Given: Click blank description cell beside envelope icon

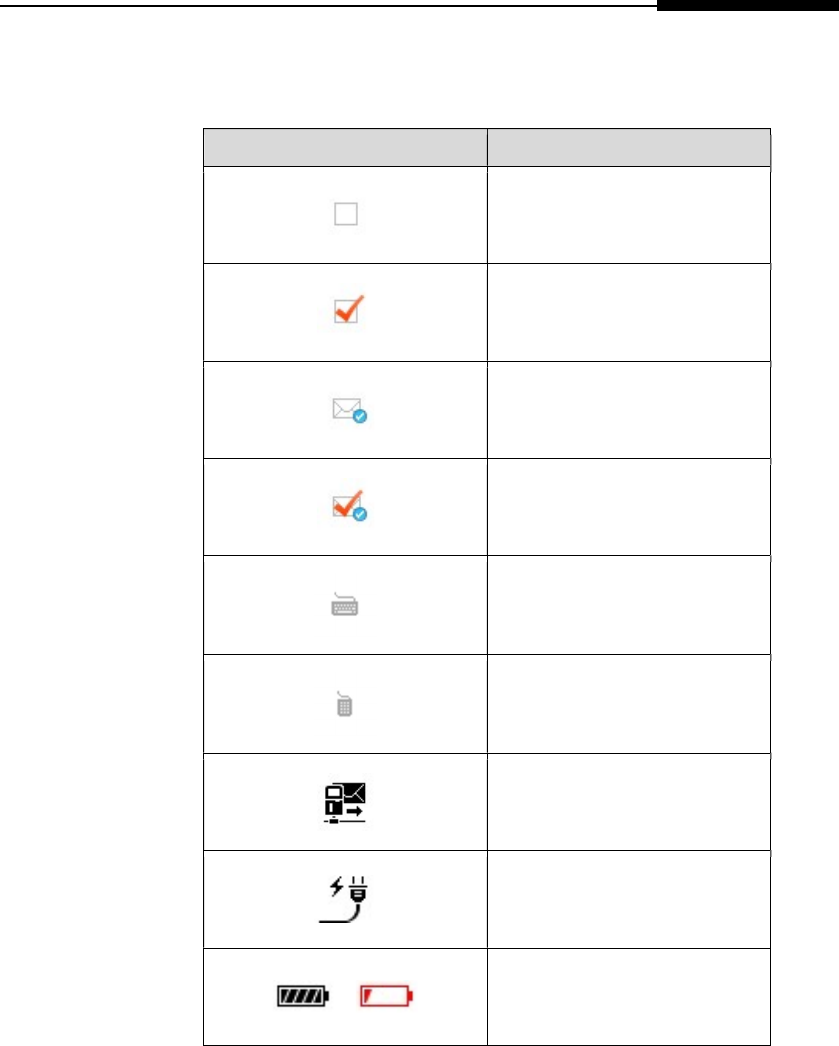Looking at the screenshot, I should (629, 409).
